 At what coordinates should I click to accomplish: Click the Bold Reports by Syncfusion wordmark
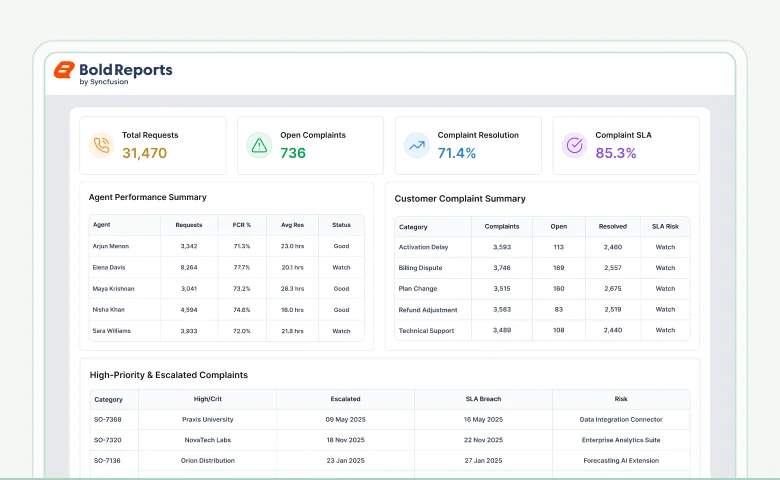[x=126, y=73]
